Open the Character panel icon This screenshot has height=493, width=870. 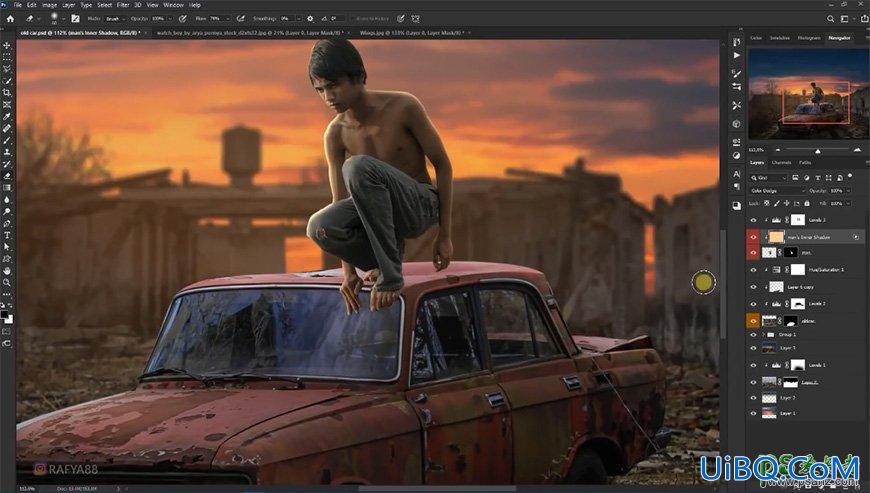736,174
